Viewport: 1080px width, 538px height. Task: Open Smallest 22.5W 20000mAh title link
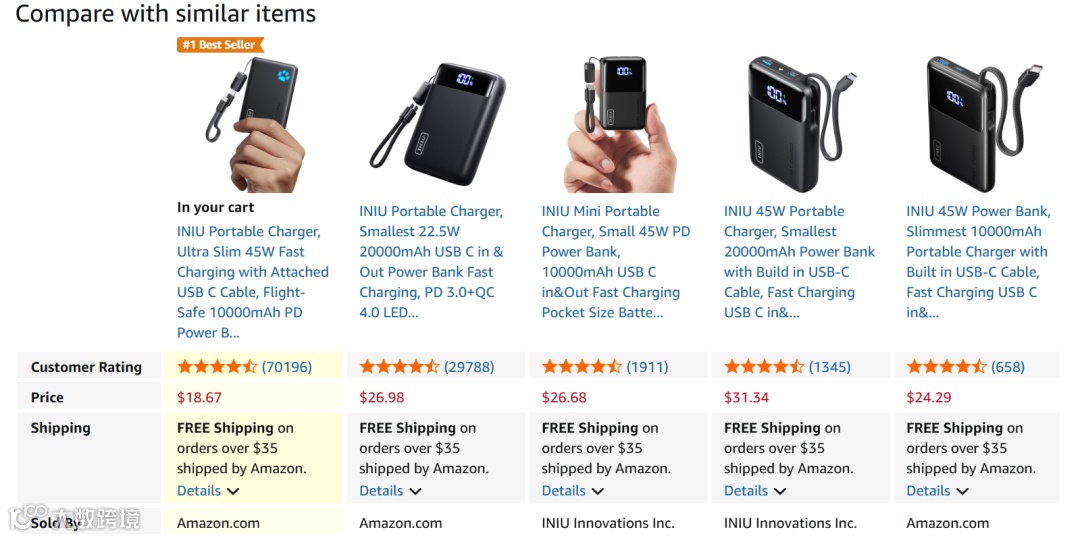point(431,262)
